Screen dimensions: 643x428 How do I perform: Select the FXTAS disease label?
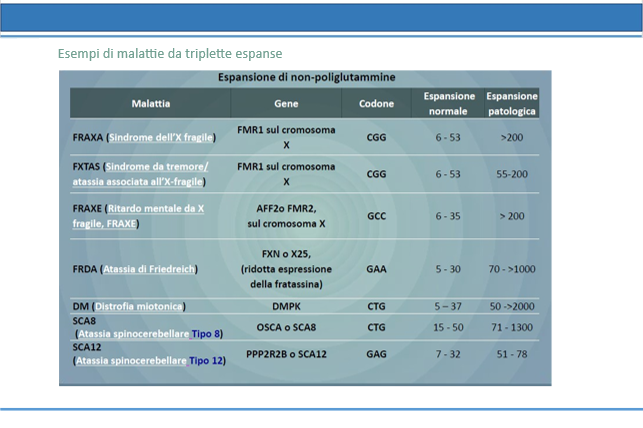pyautogui.click(x=86, y=167)
